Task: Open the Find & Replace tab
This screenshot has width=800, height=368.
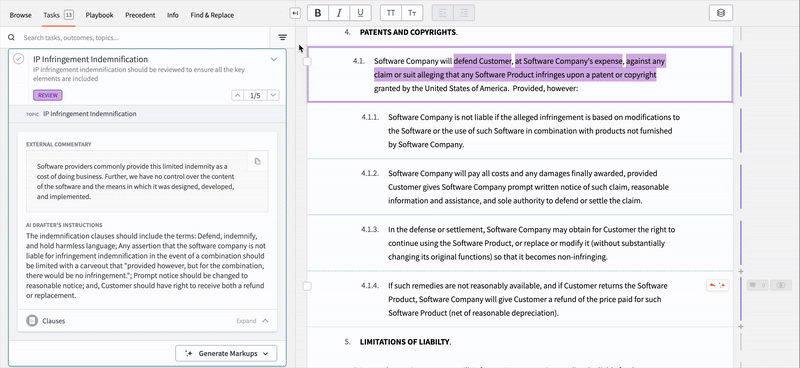Action: tap(212, 15)
